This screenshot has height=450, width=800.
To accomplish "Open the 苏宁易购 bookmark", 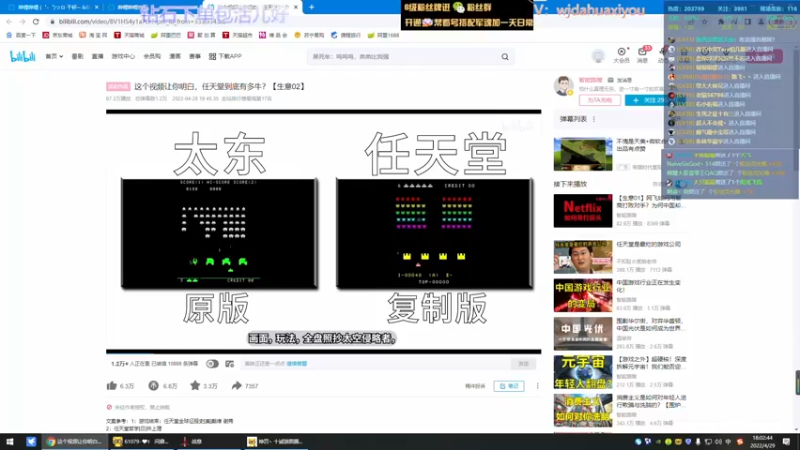I will click(x=309, y=35).
